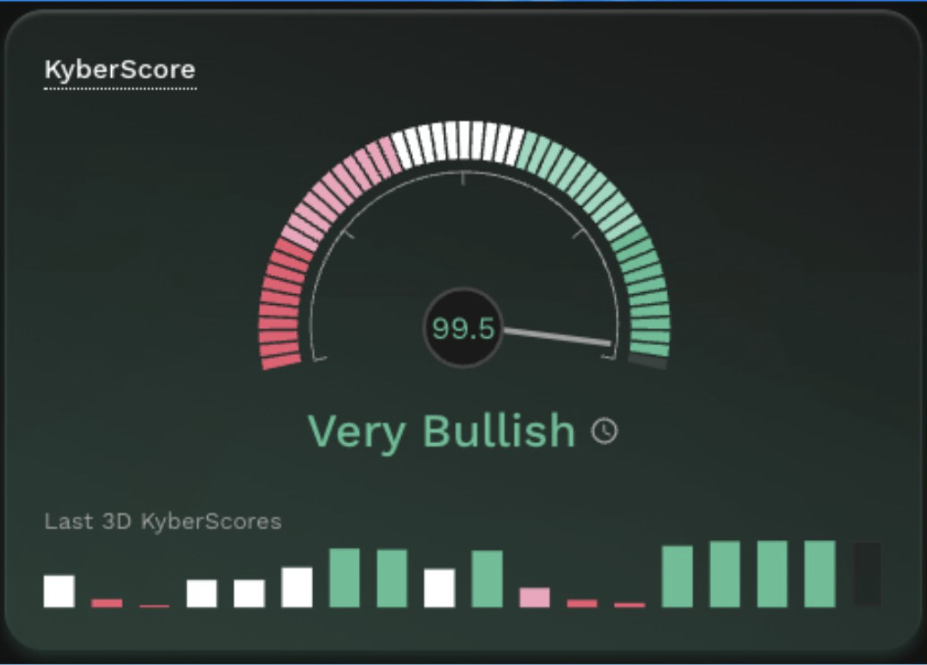
Task: Click the Very Bullish status text
Action: [x=441, y=431]
